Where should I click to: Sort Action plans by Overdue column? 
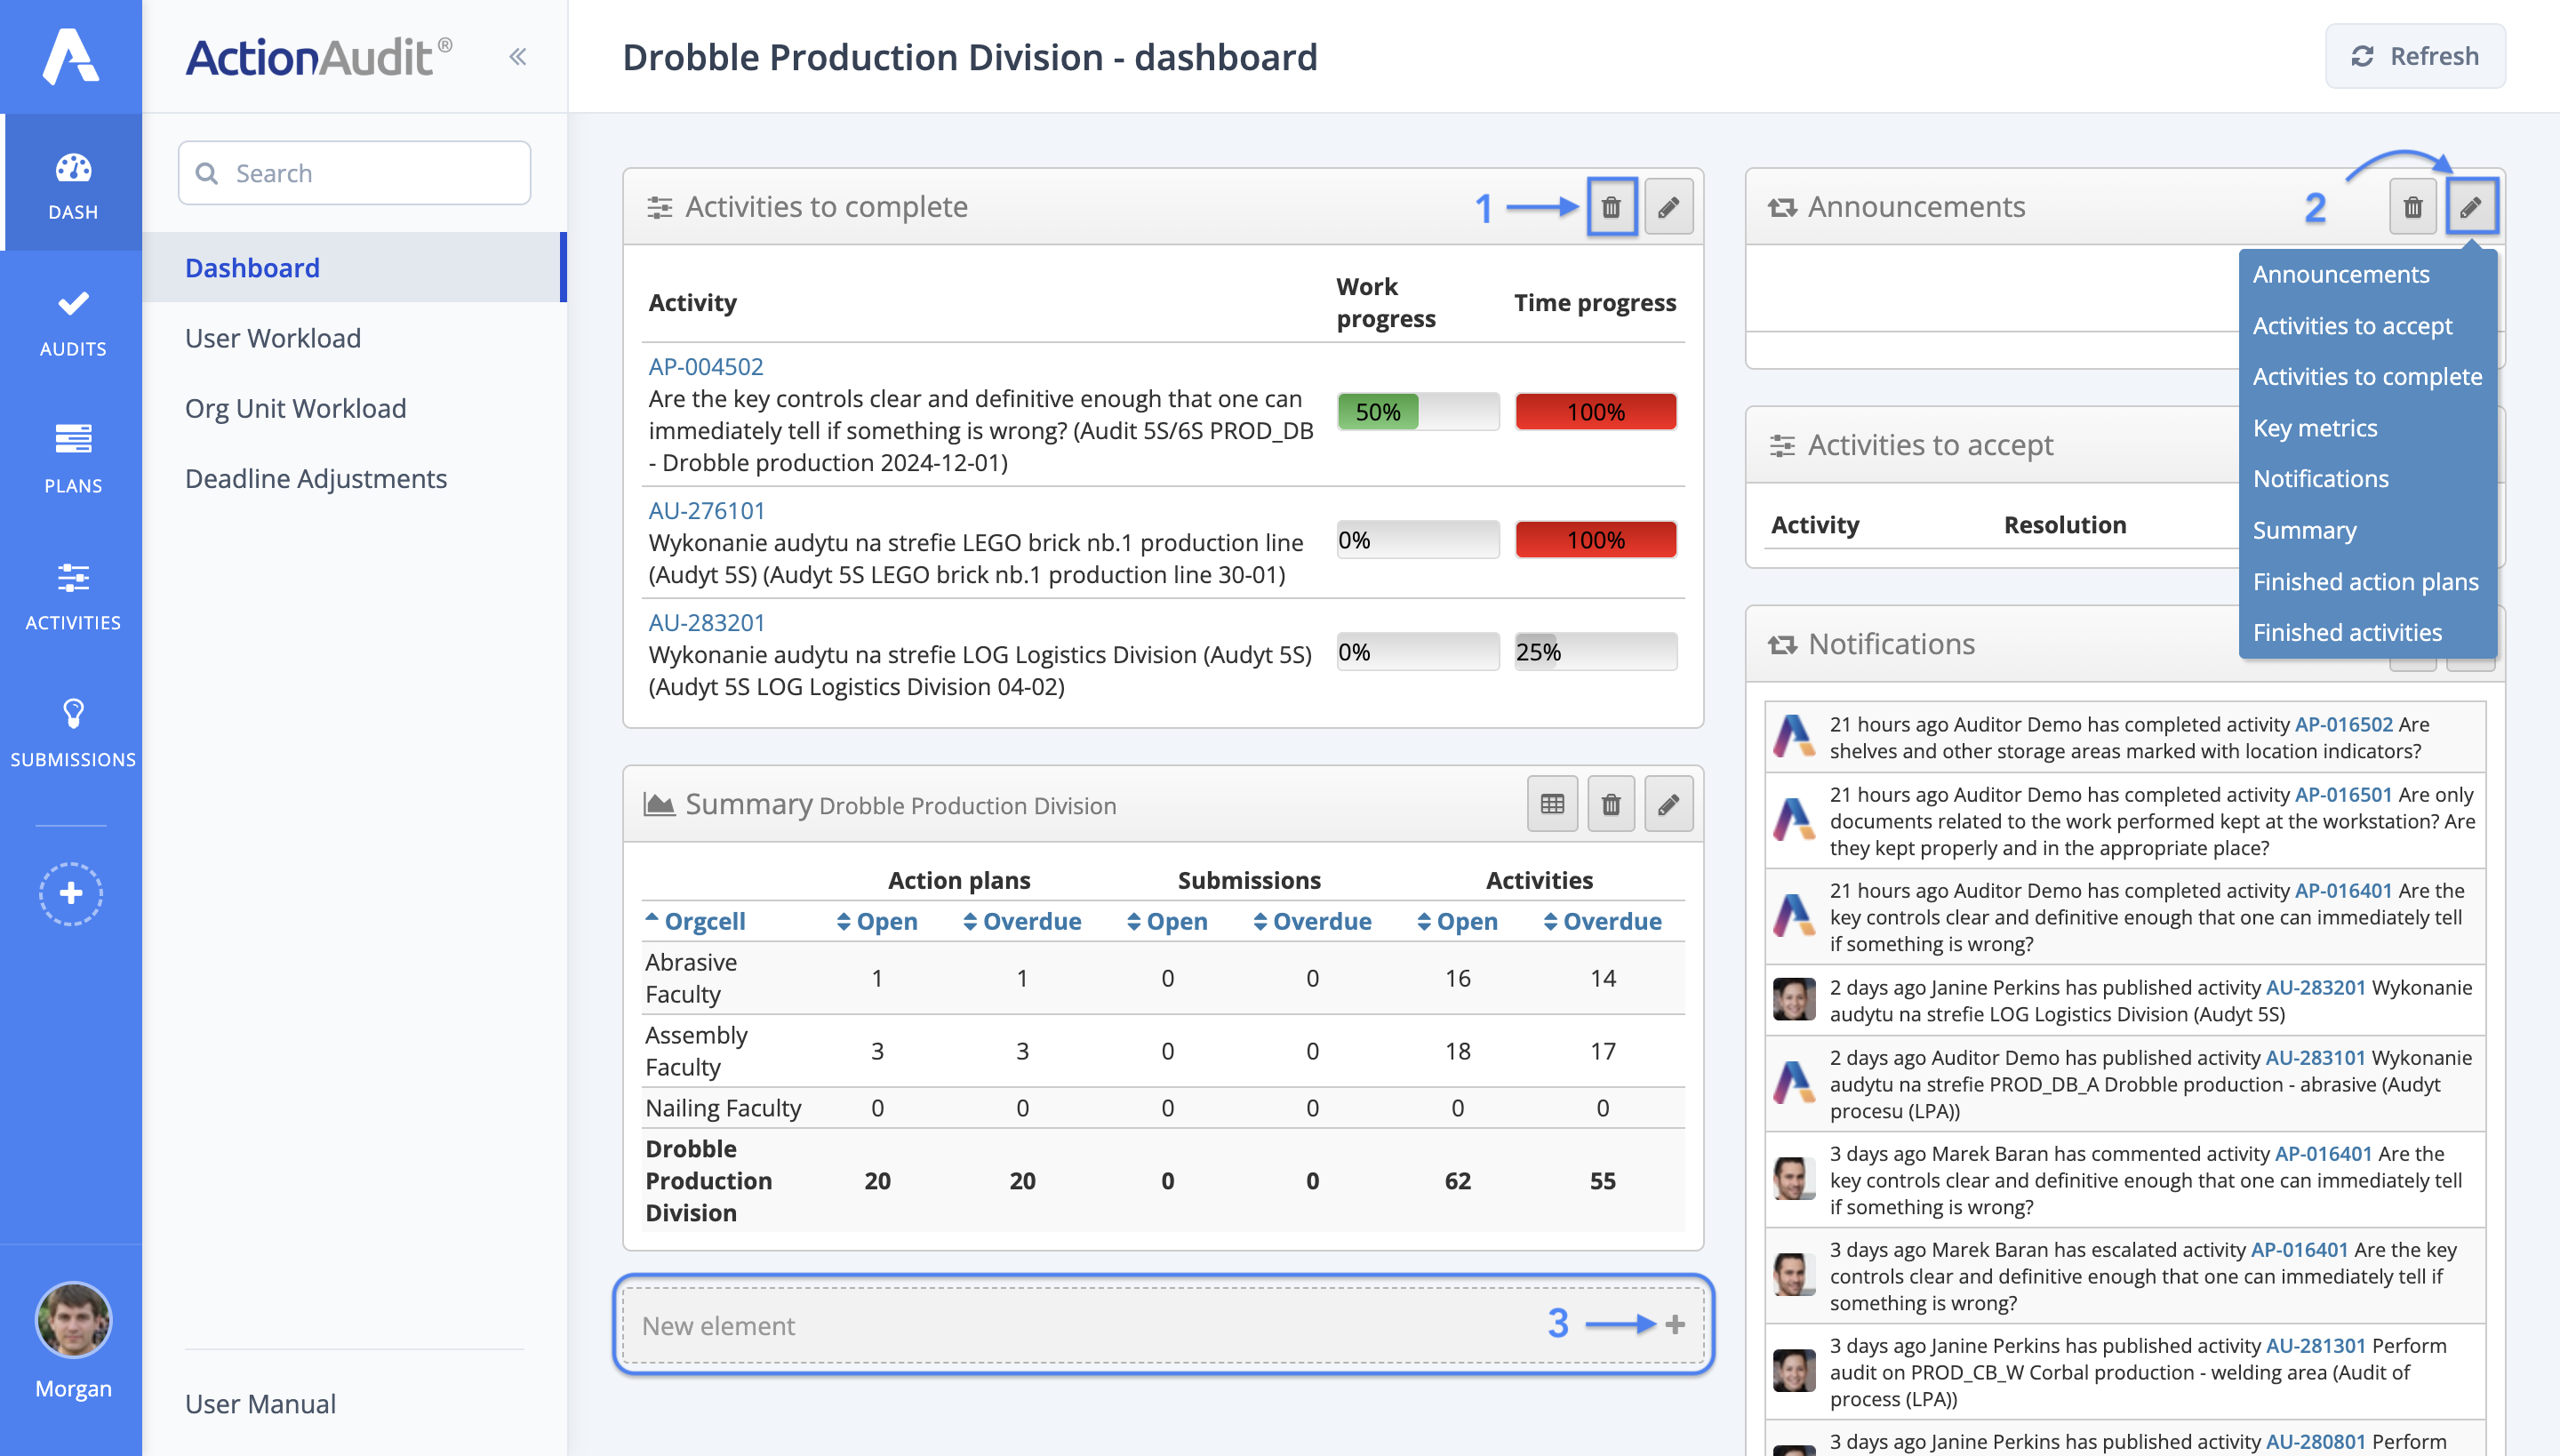click(1022, 921)
